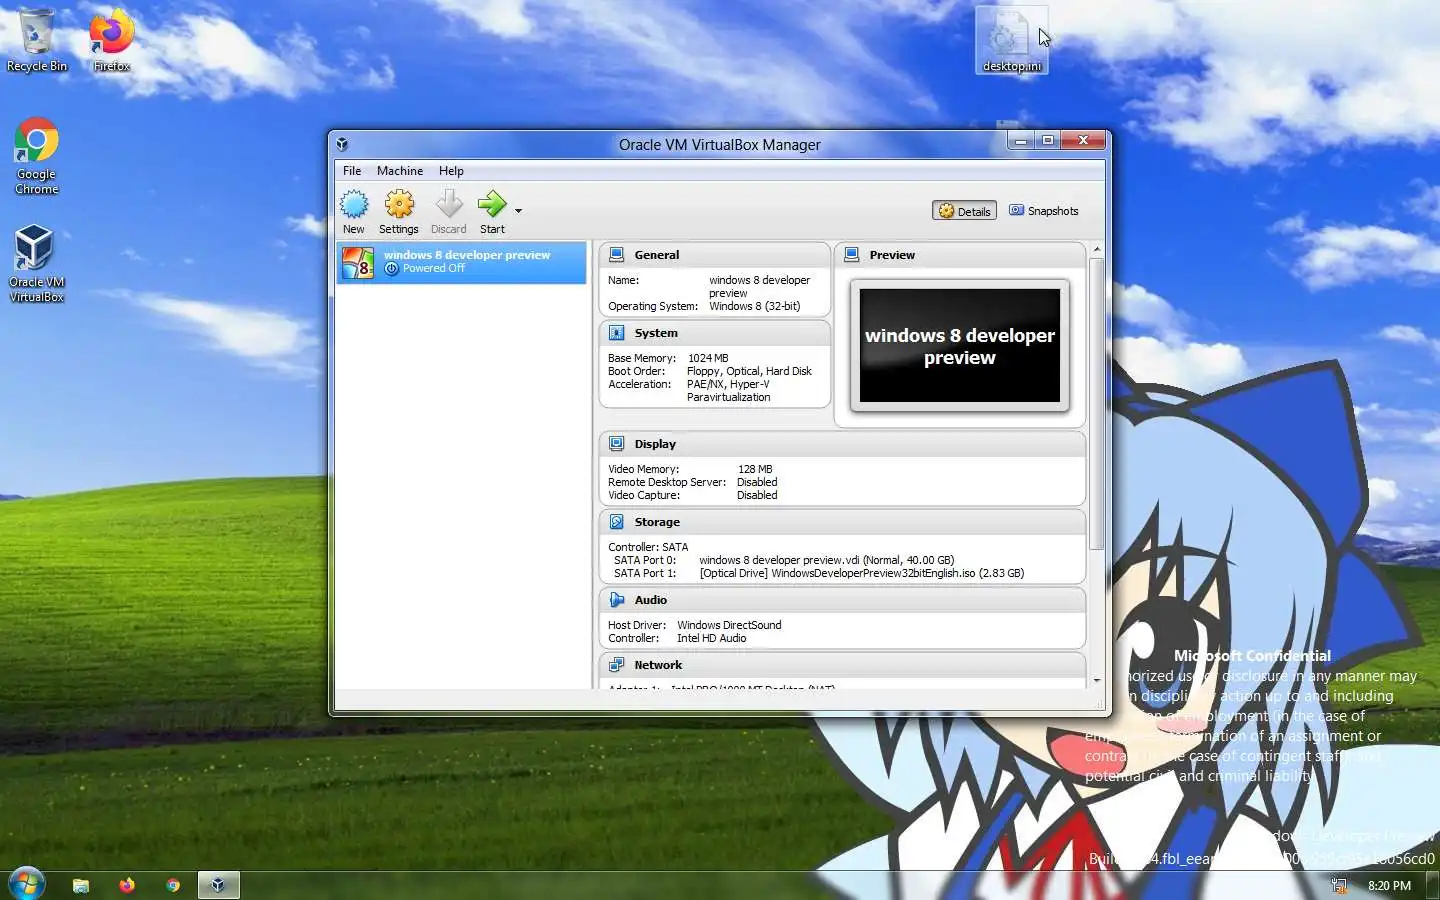
Task: Click the Network section icon
Action: click(617, 665)
